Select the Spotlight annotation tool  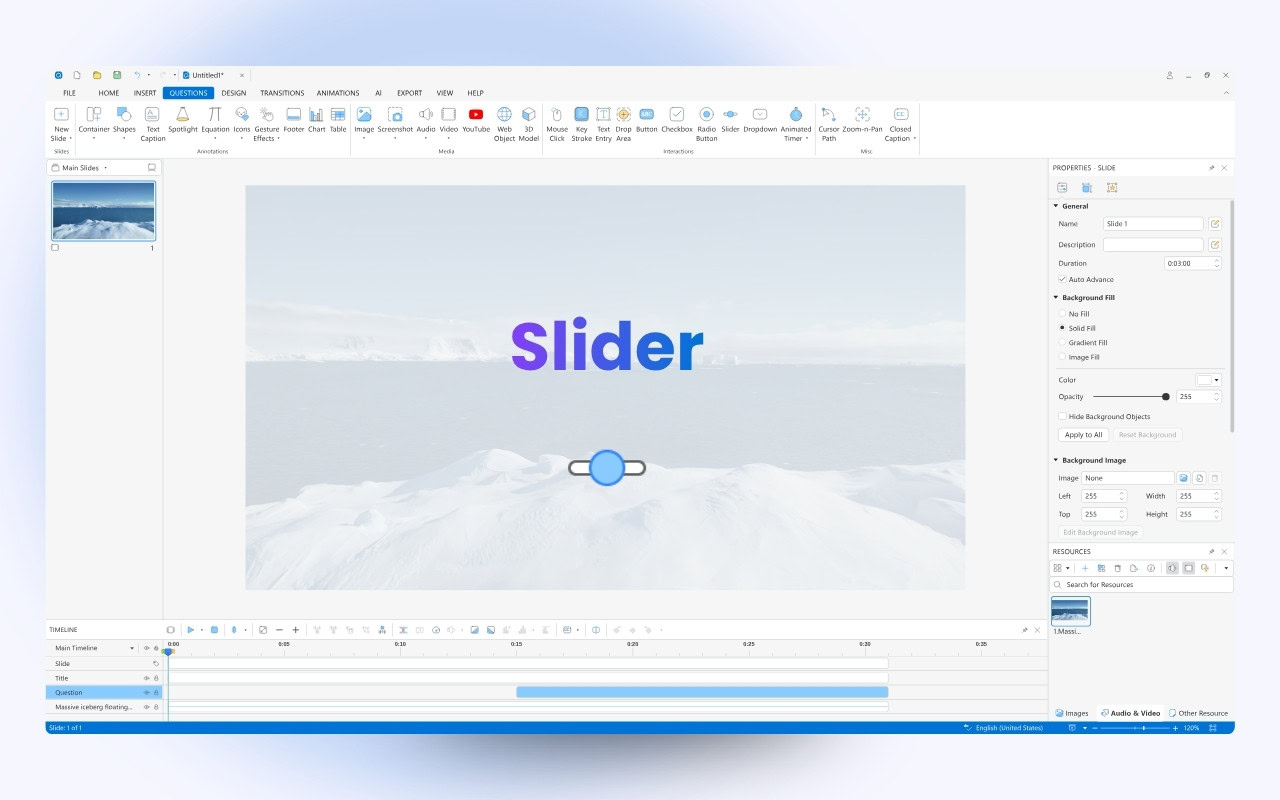tap(183, 120)
